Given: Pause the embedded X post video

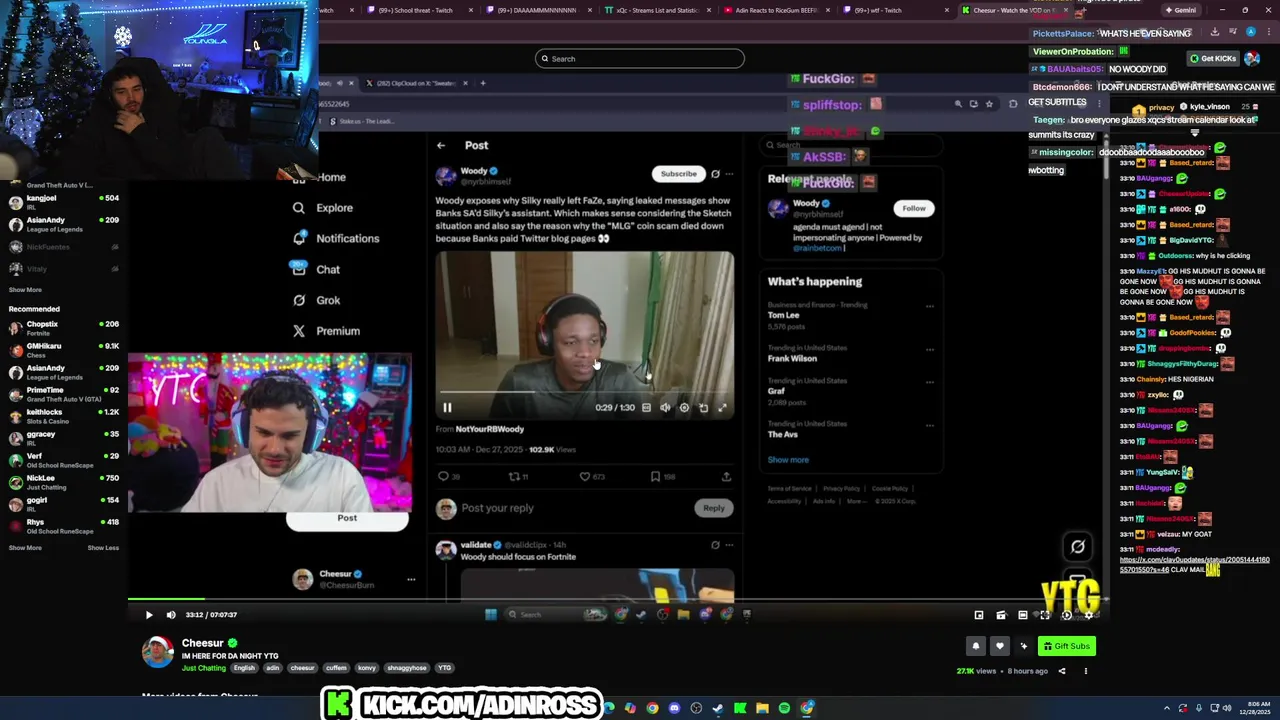Looking at the screenshot, I should (x=447, y=407).
